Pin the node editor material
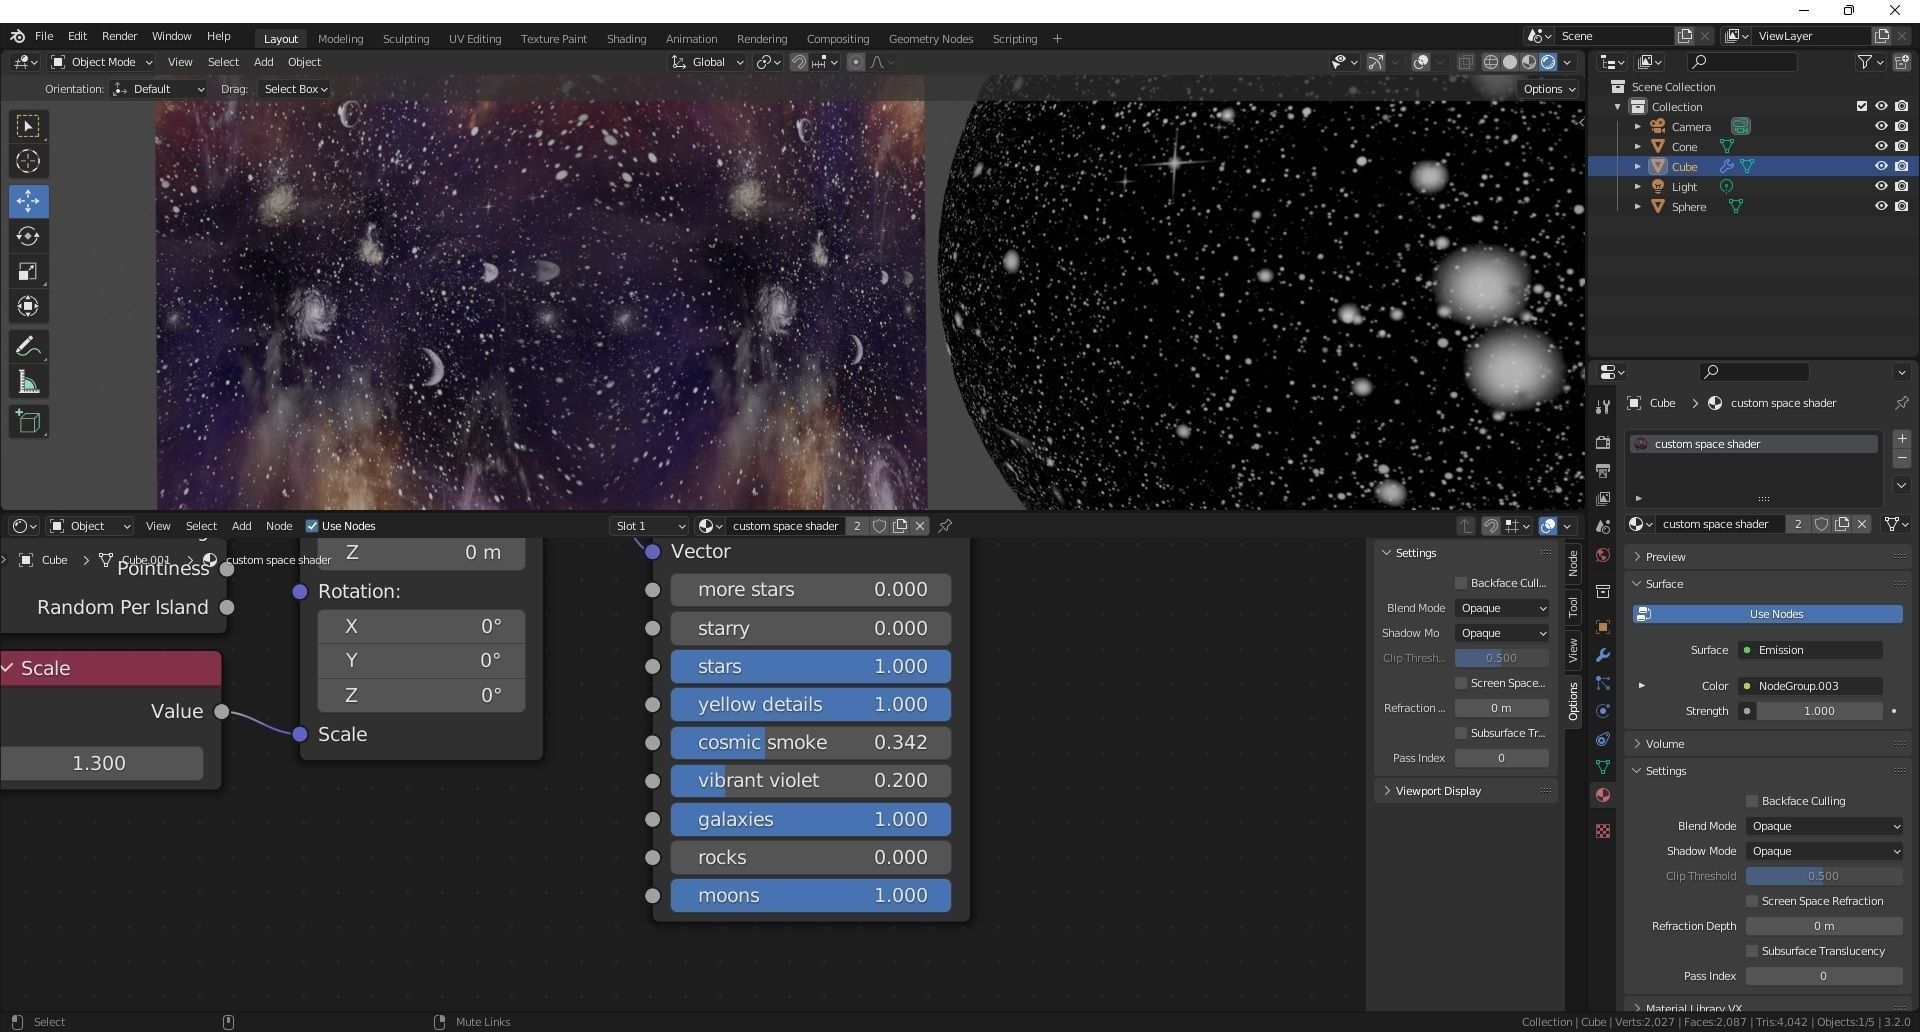Image resolution: width=1920 pixels, height=1032 pixels. [x=945, y=526]
